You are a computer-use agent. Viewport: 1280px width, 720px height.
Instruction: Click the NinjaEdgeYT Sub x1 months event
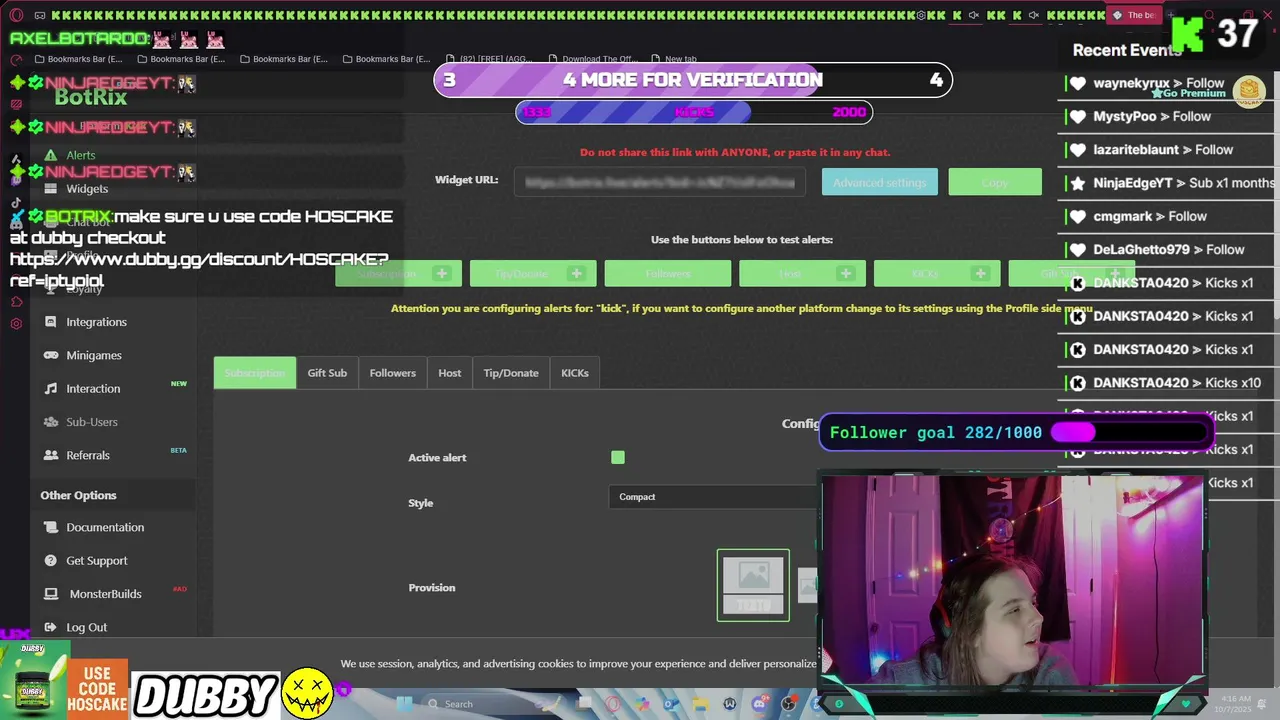tap(1172, 183)
